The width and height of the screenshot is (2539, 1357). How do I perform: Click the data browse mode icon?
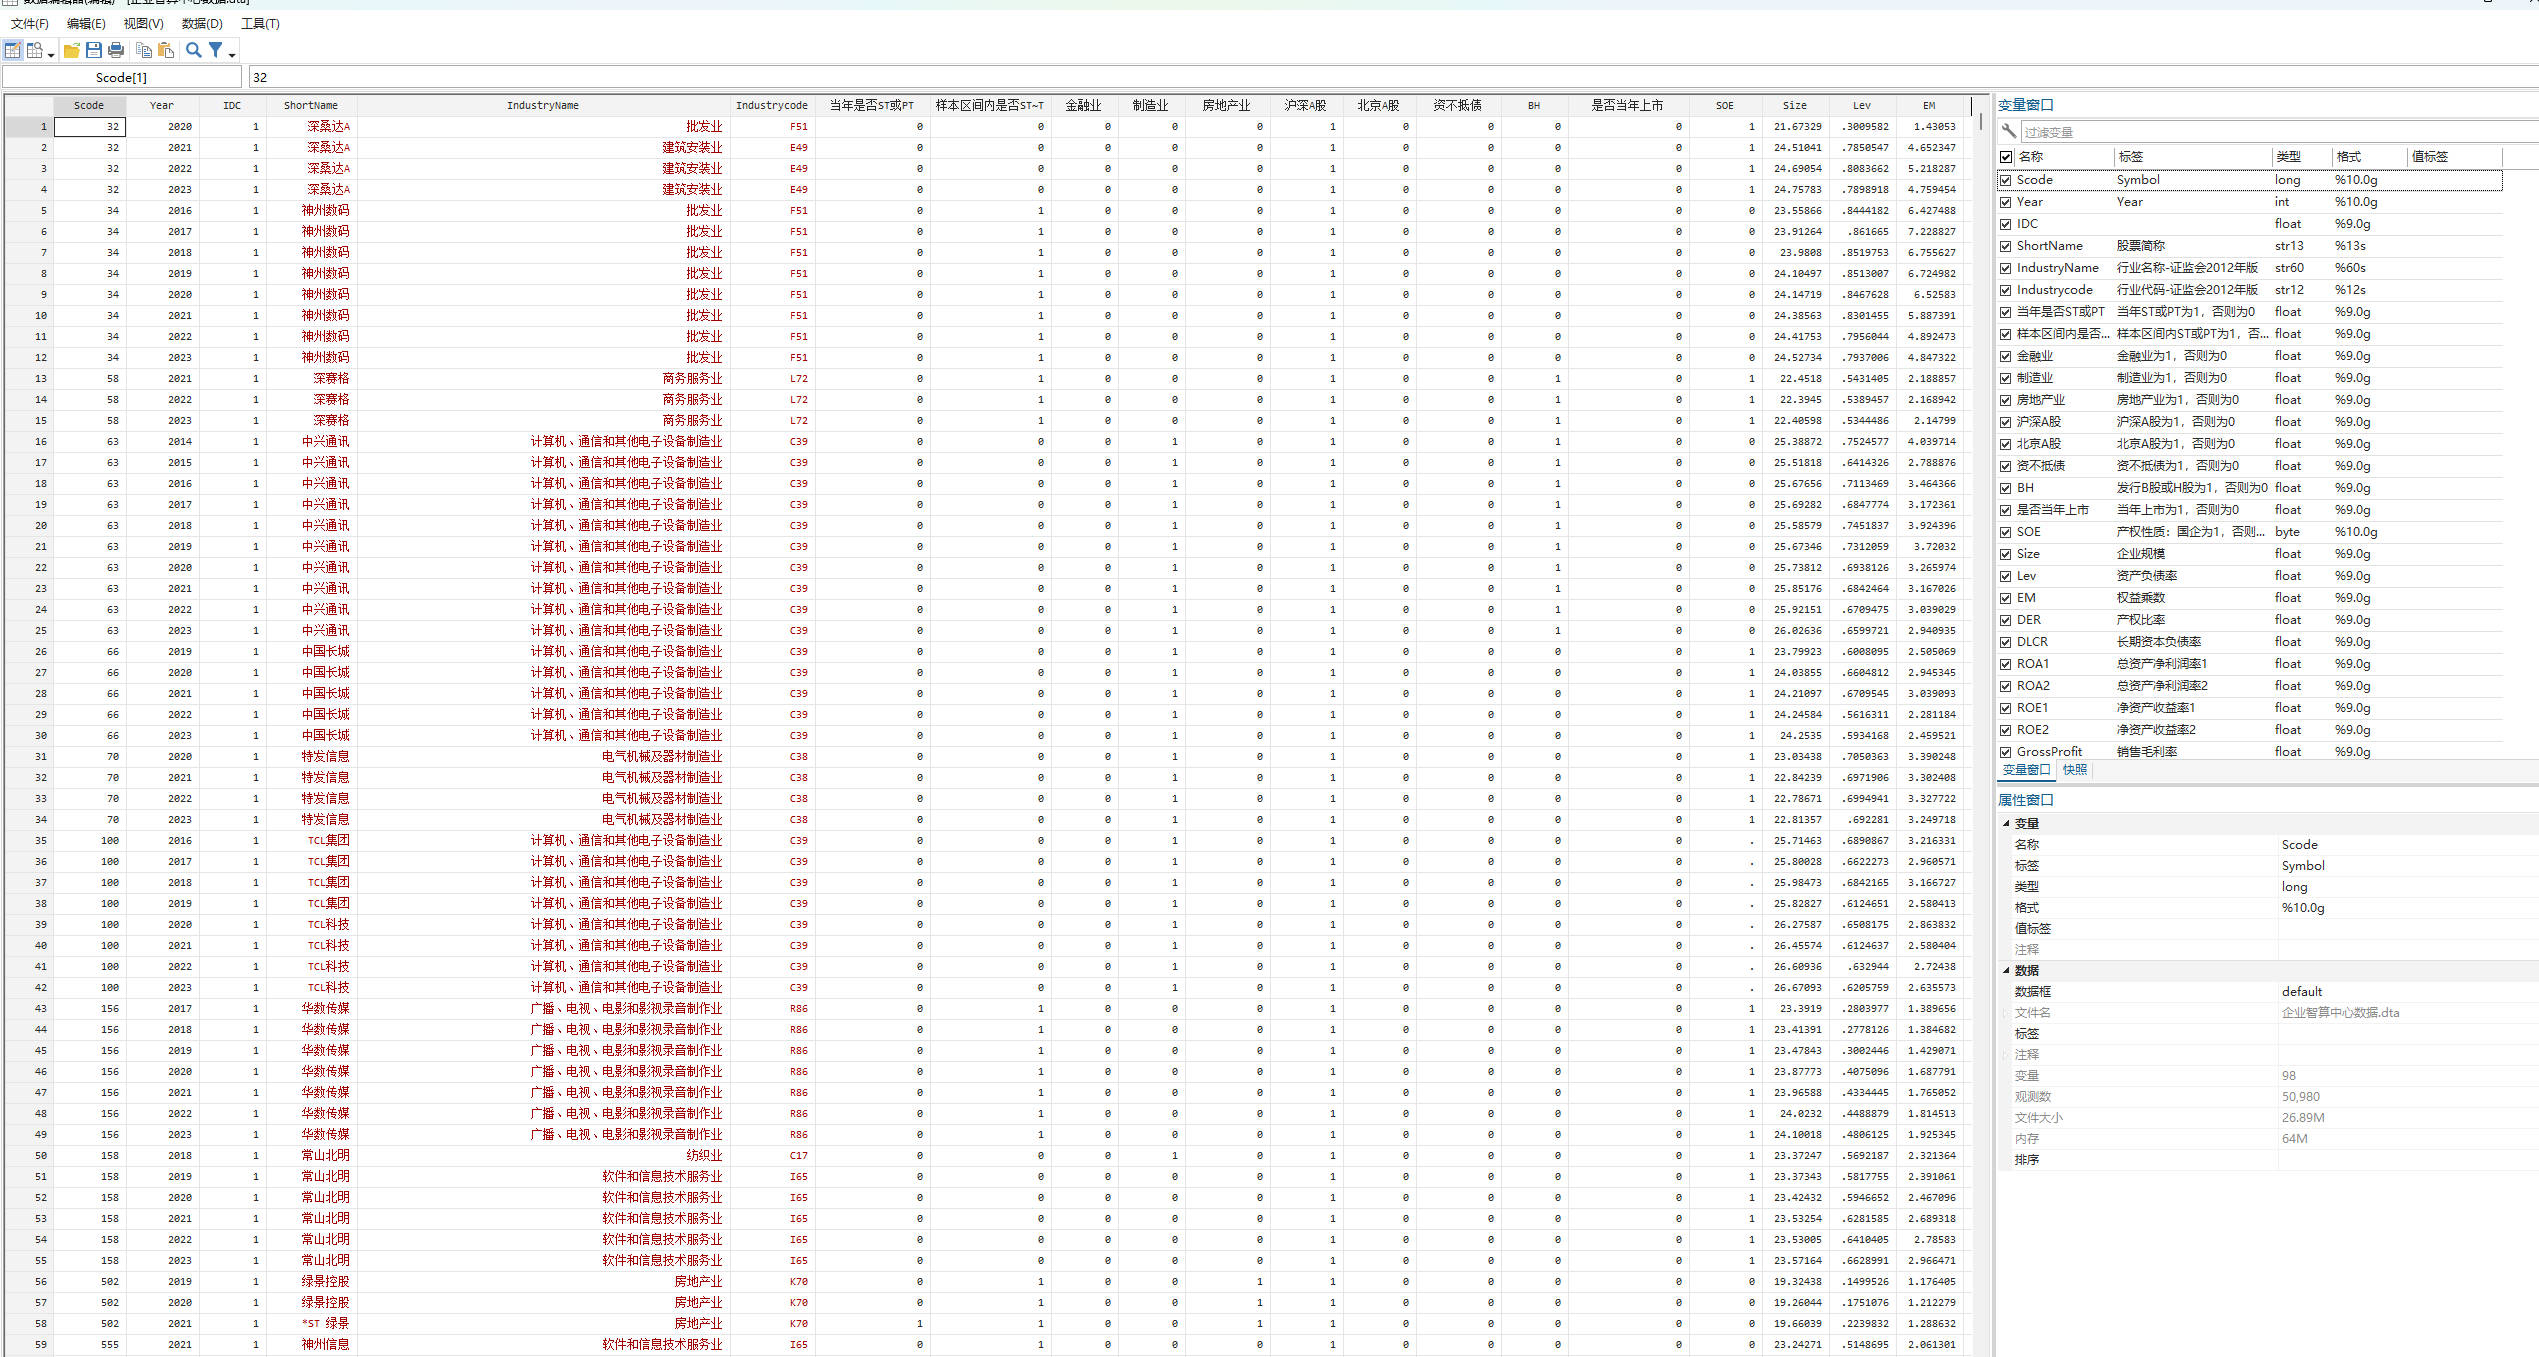click(35, 50)
